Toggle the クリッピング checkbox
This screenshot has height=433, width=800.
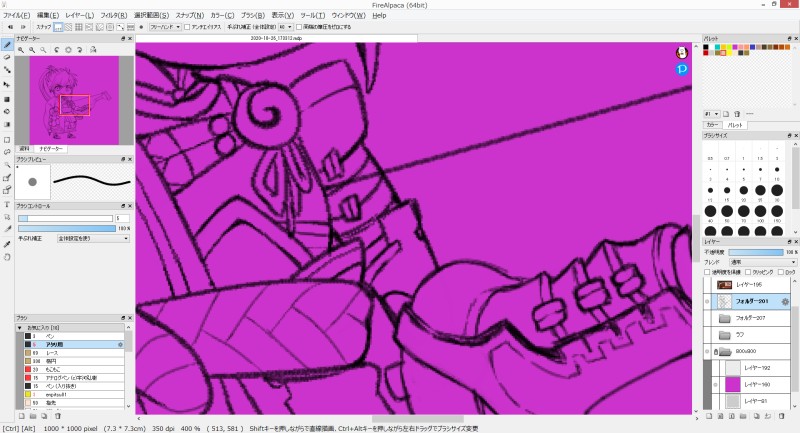pyautogui.click(x=748, y=272)
